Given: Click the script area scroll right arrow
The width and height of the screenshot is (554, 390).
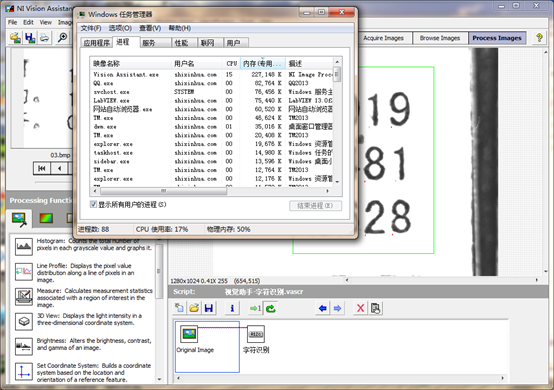Looking at the screenshot, I should coord(502,378).
